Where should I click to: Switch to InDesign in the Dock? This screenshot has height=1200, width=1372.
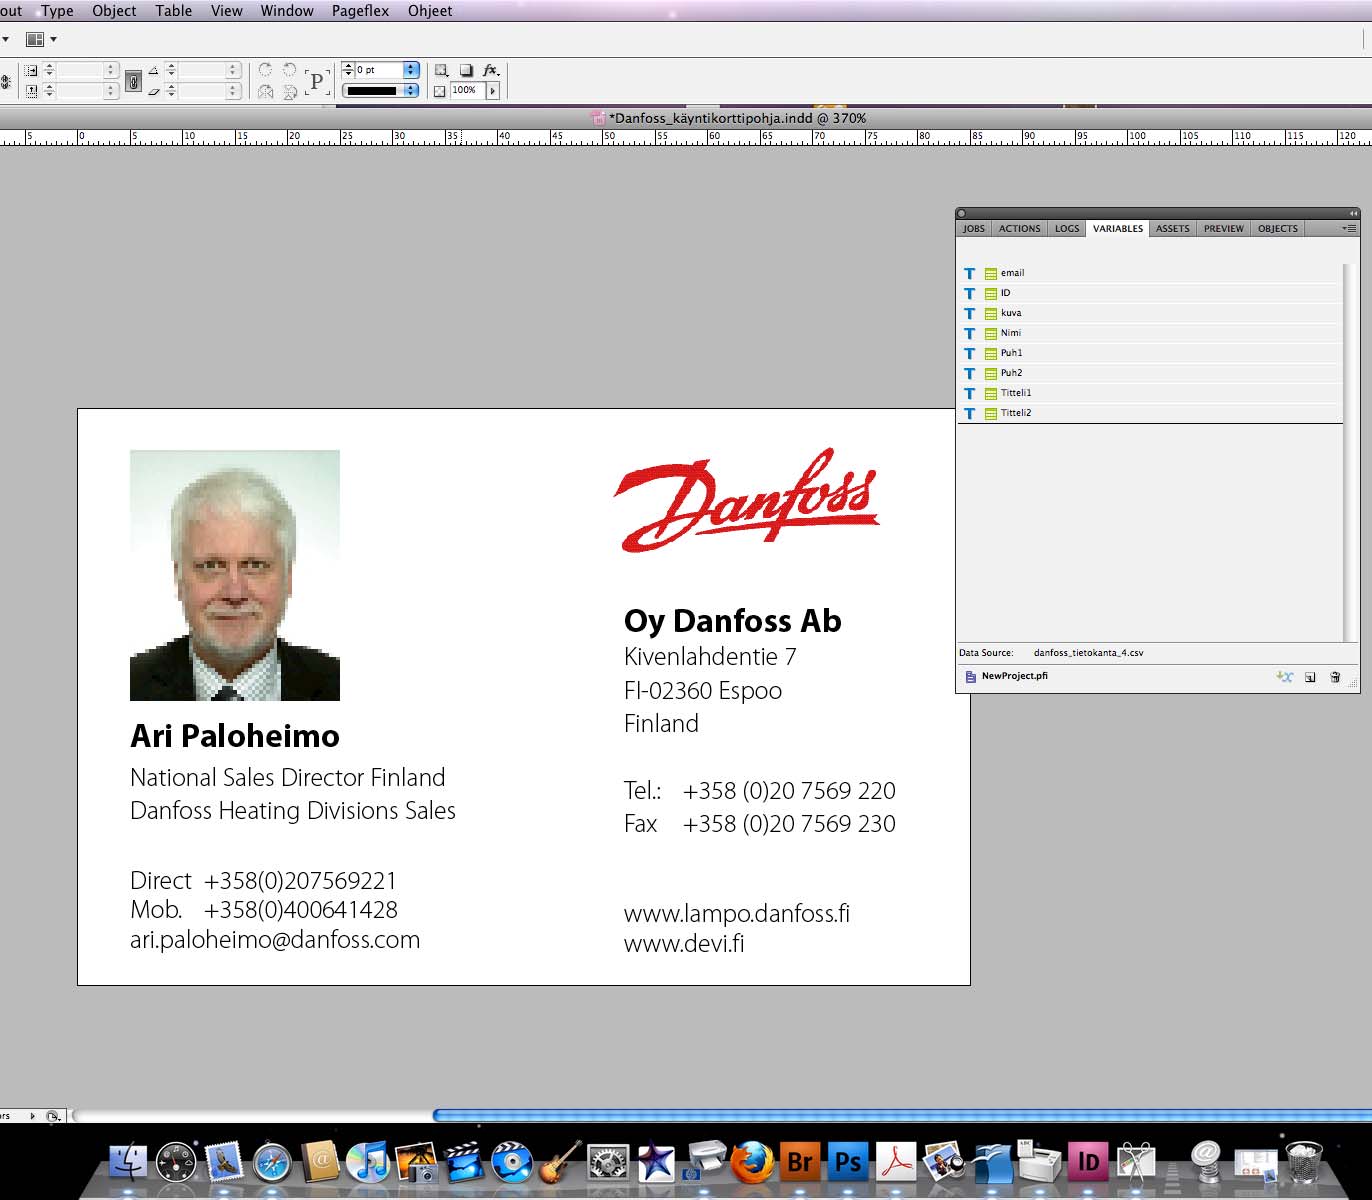pos(1088,1163)
